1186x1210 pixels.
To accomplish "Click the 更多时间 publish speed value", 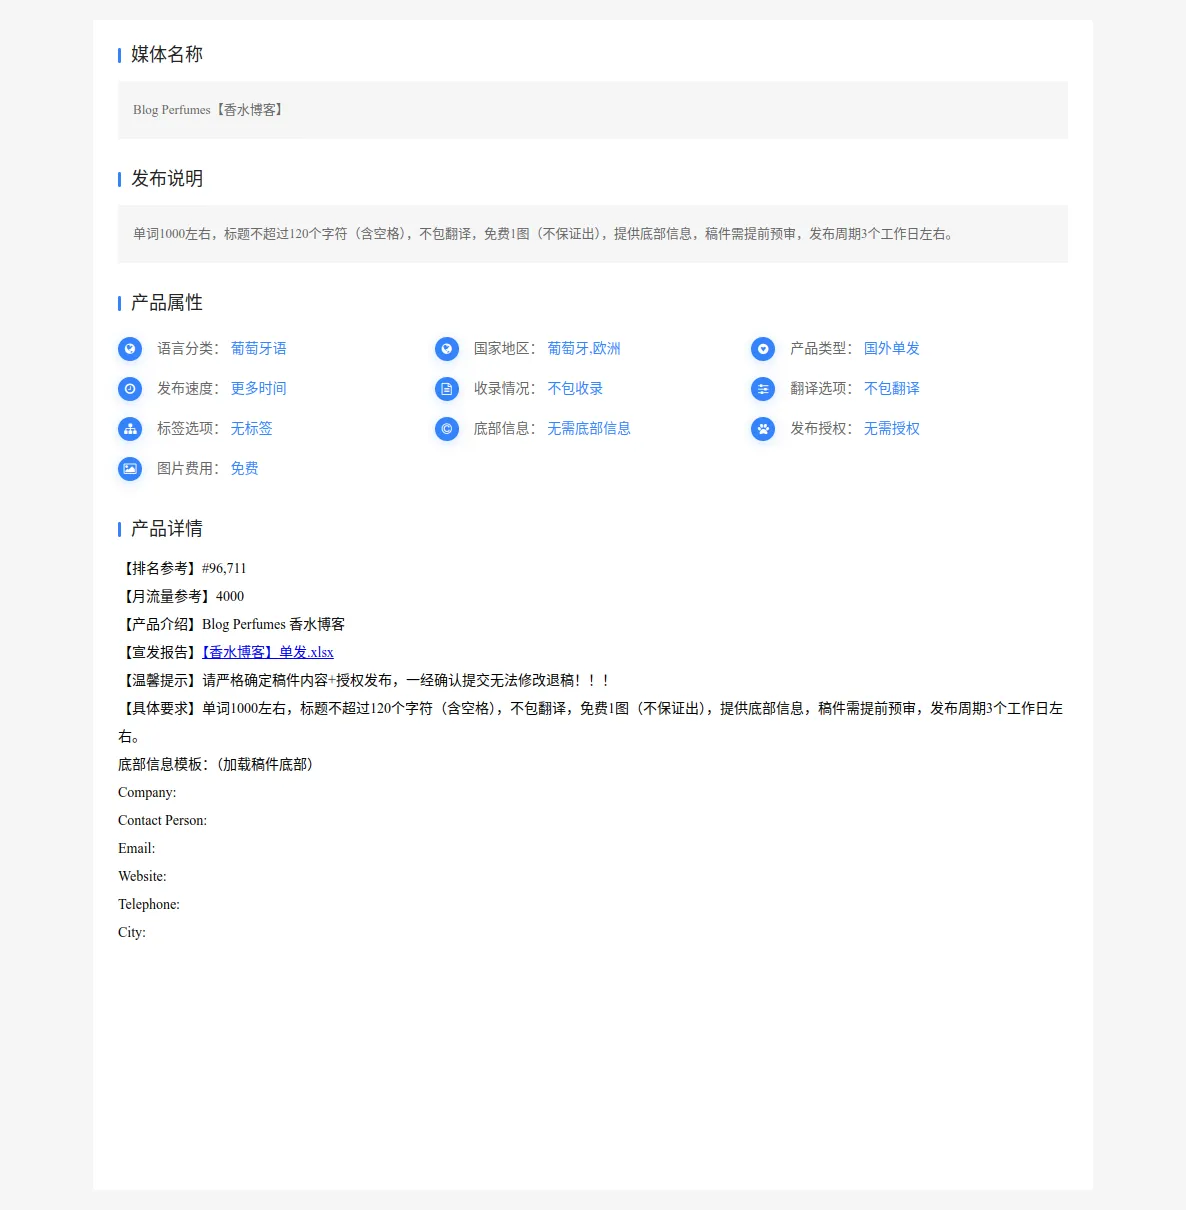I will point(259,388).
